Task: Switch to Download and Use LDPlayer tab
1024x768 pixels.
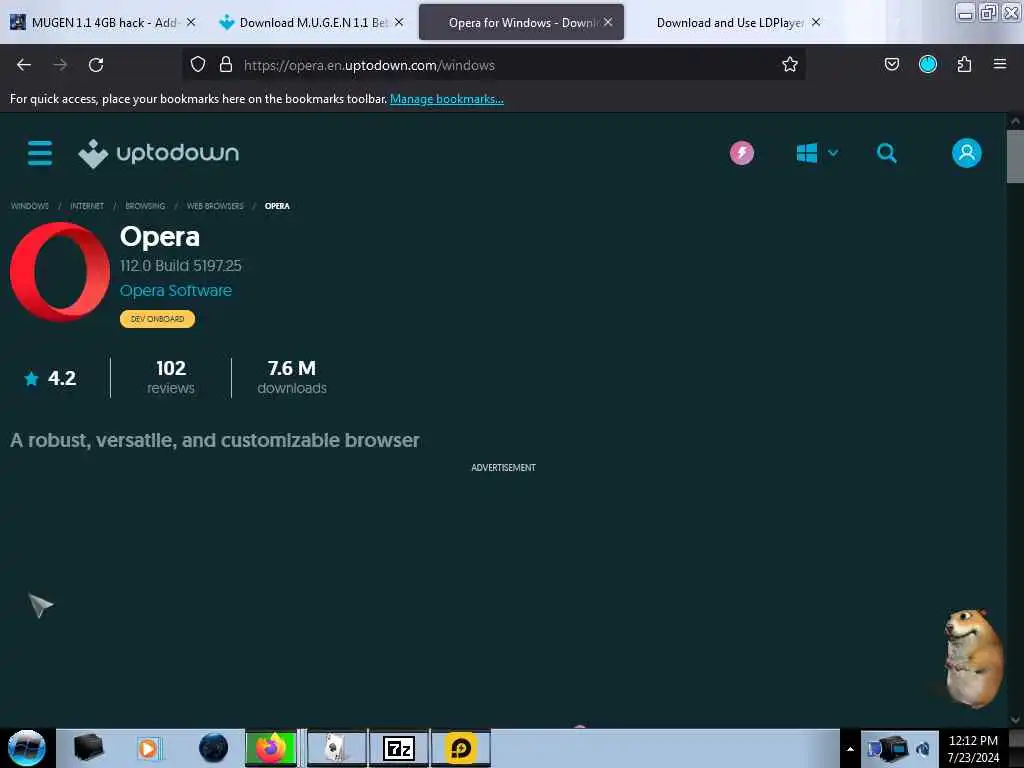Action: click(x=730, y=23)
